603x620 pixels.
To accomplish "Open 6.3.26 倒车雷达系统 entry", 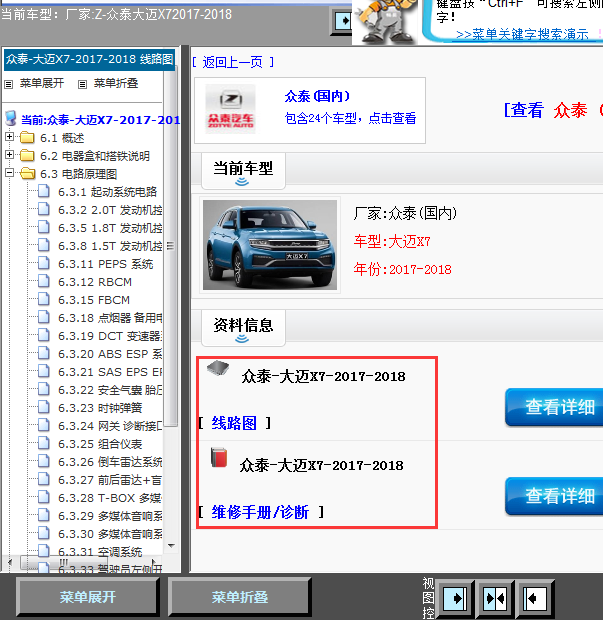I will 110,462.
